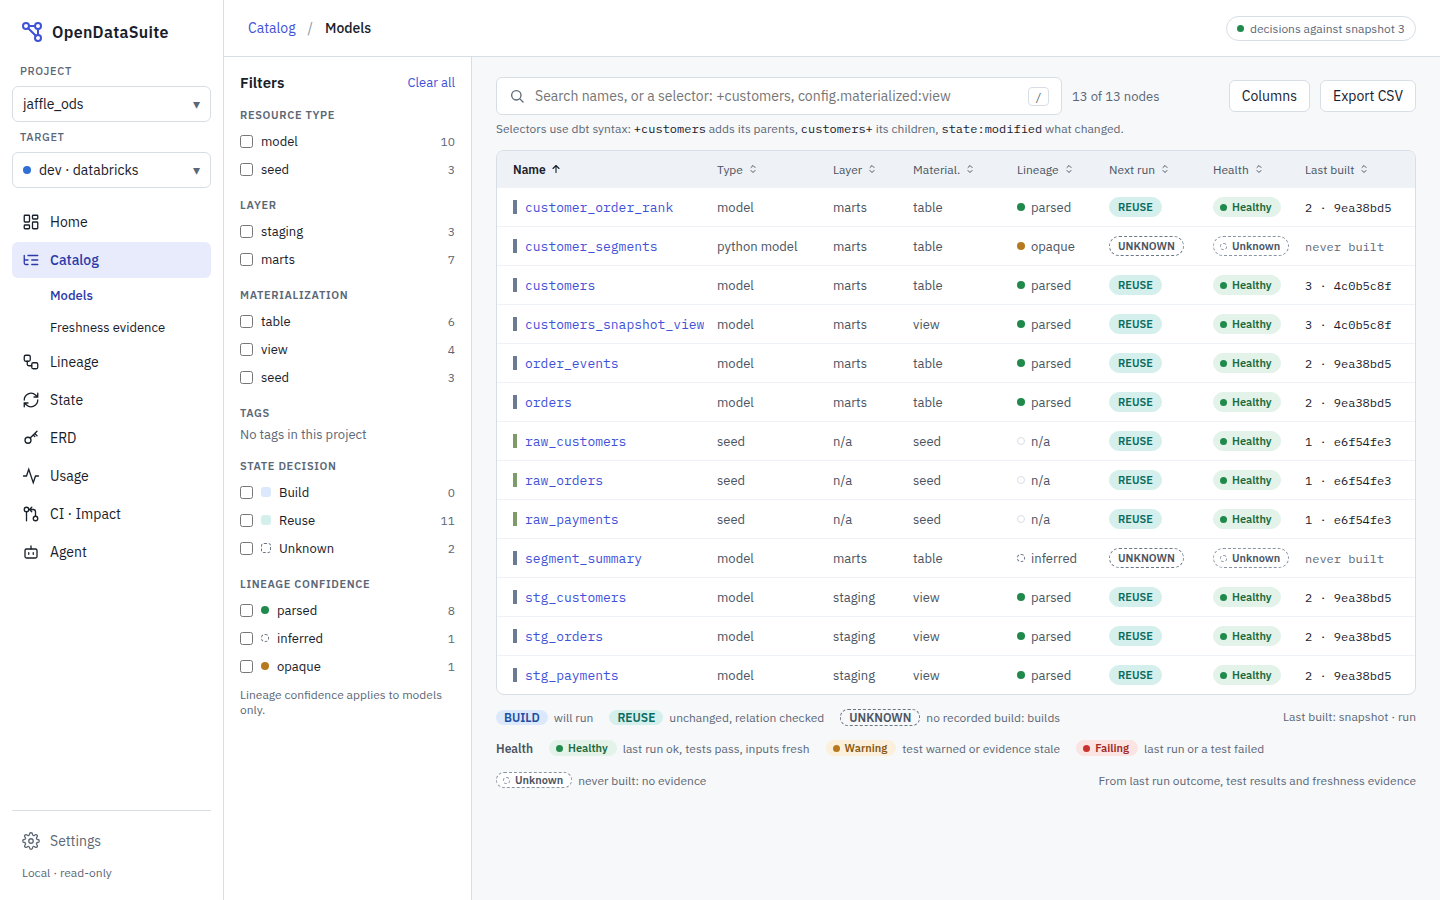Open the Columns chooser button
This screenshot has height=900, width=1440.
[1269, 96]
